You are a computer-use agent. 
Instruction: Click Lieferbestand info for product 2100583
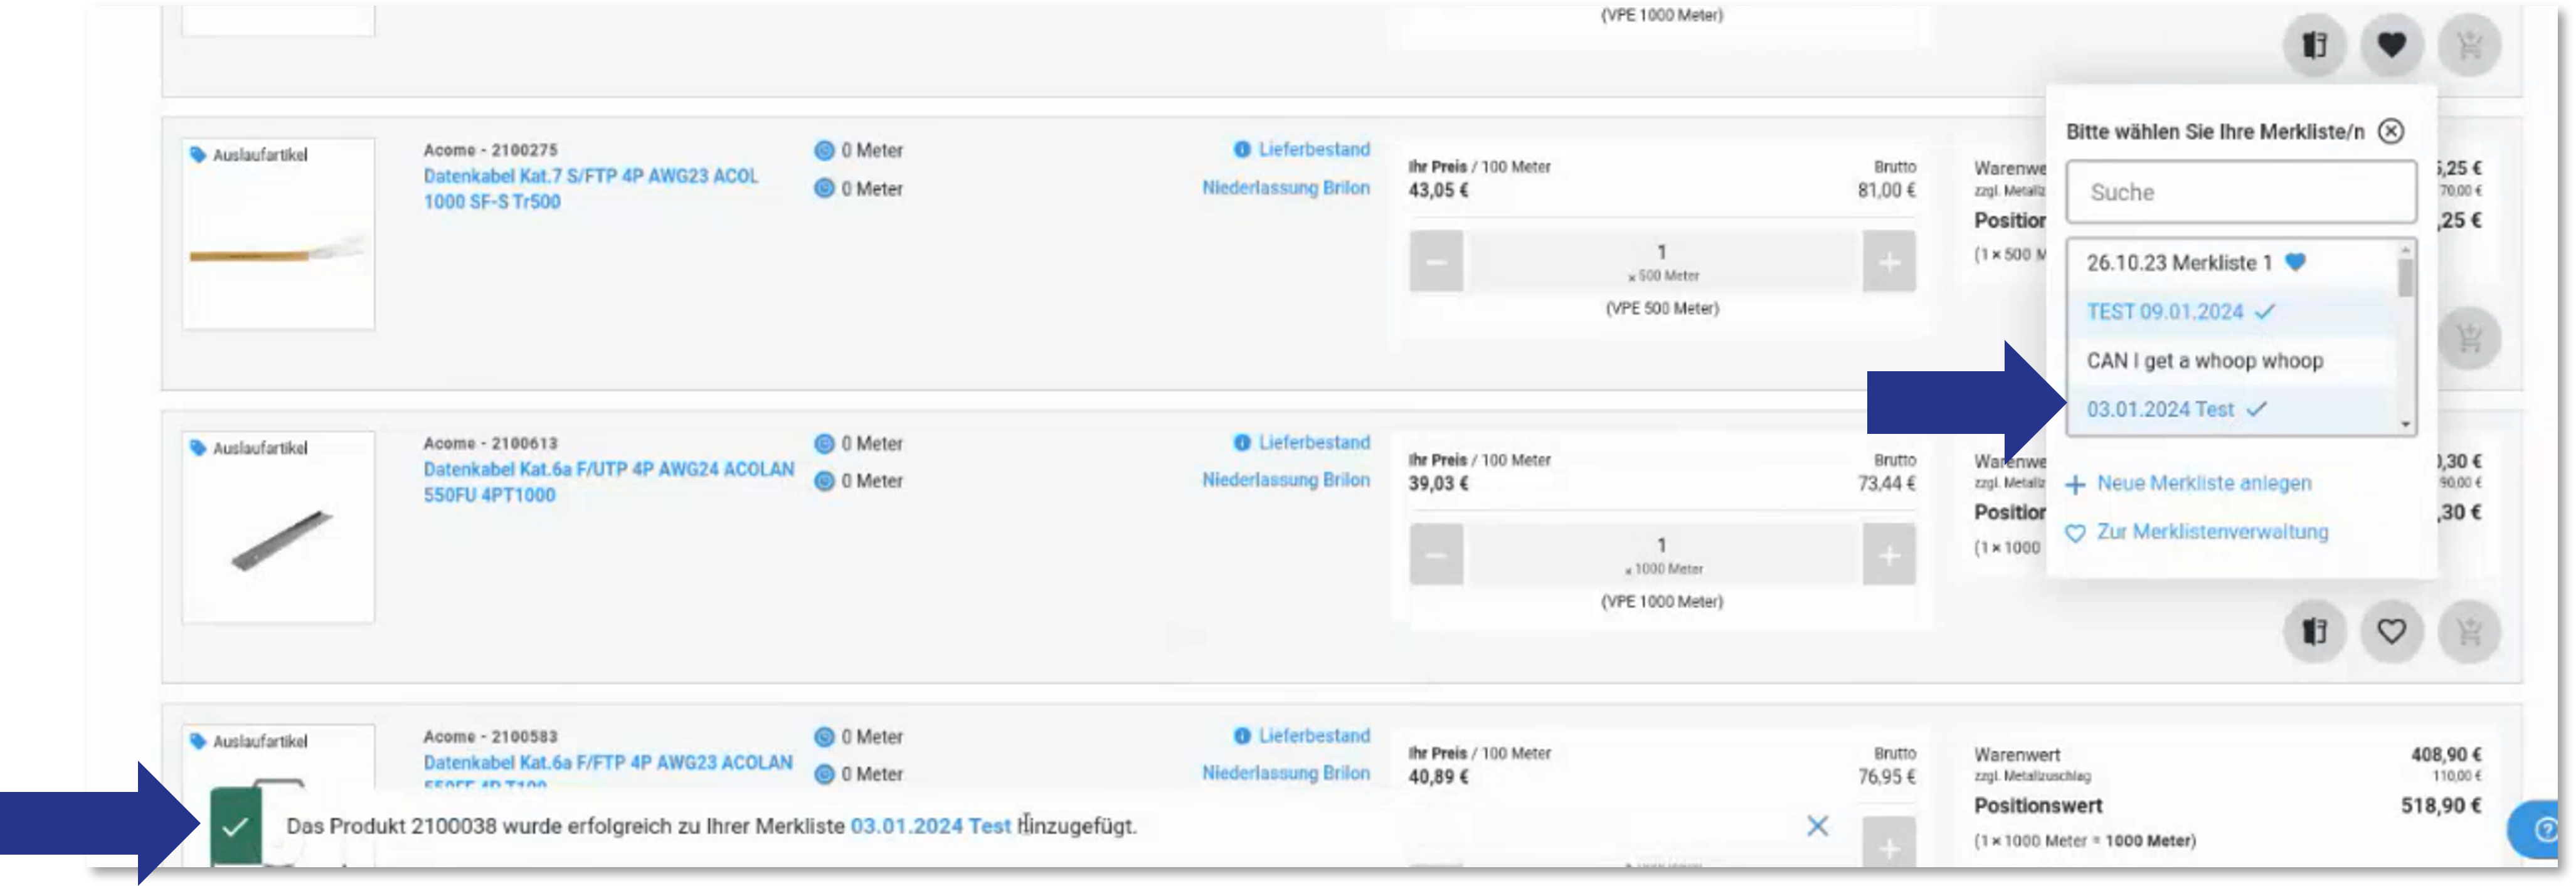(1313, 735)
